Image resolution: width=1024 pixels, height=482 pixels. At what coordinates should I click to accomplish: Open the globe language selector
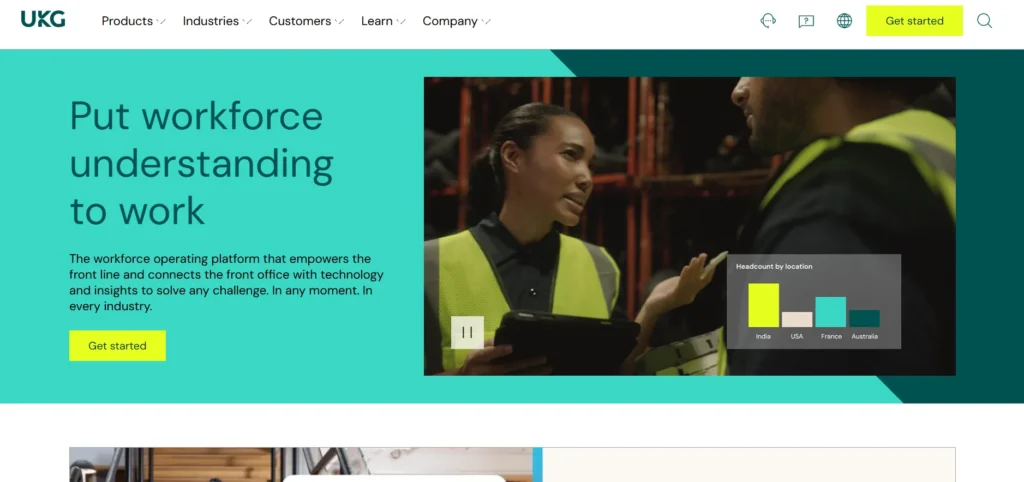tap(844, 21)
